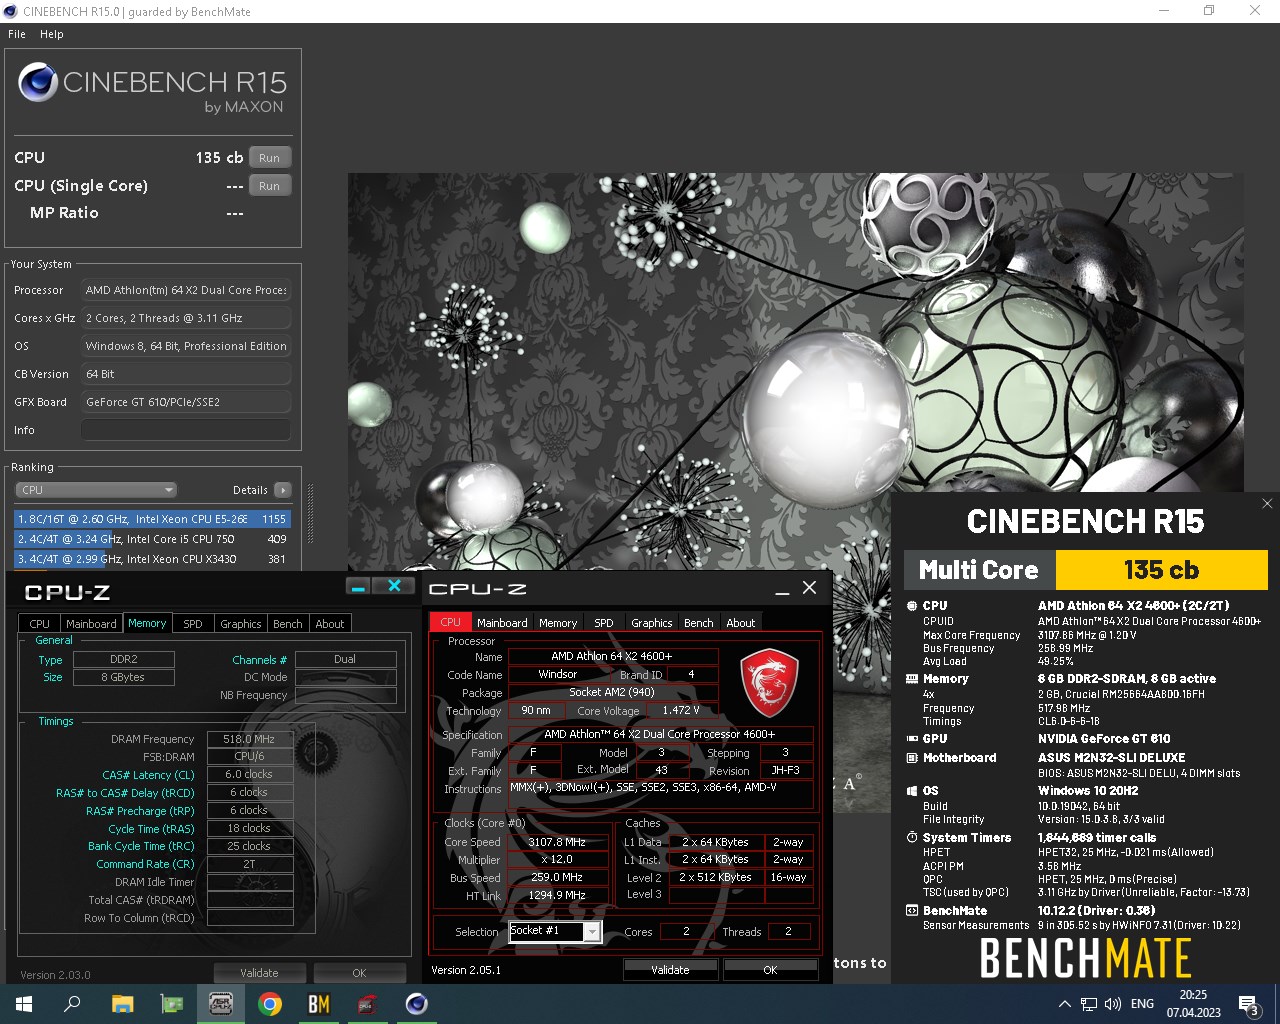
Task: Click the BenchMate CPU section icon
Action: [x=912, y=606]
